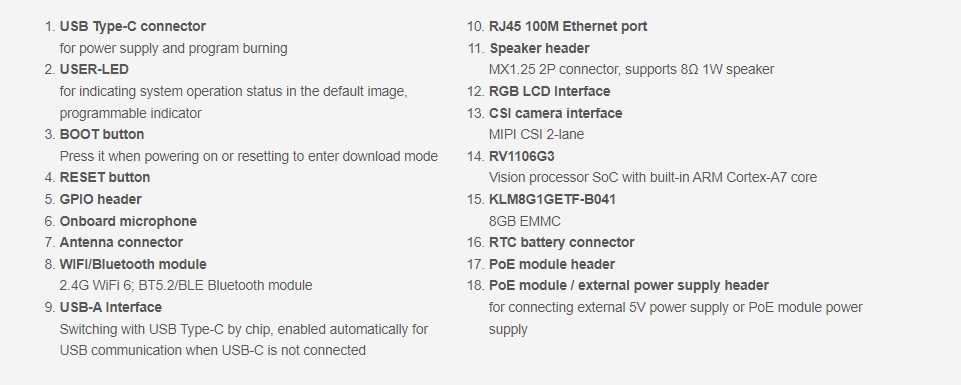Image resolution: width=961 pixels, height=385 pixels.
Task: Click the MIPI CSI 2-lane description
Action: tap(536, 134)
